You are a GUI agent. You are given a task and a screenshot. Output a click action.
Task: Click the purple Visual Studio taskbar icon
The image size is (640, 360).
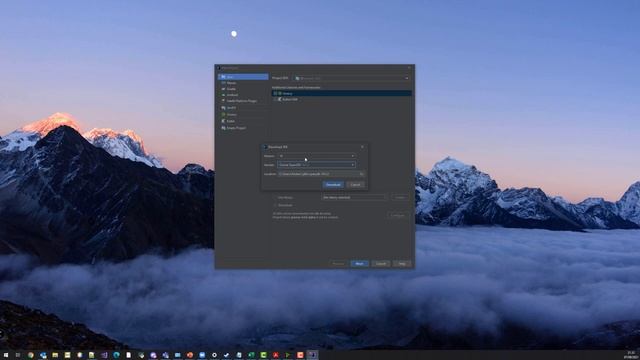[104, 355]
